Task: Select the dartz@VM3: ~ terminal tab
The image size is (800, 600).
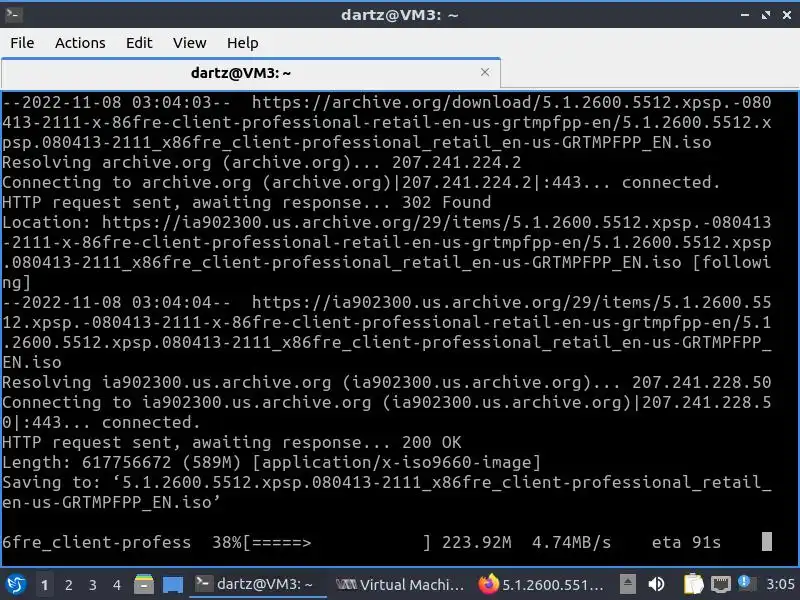Action: pyautogui.click(x=250, y=73)
